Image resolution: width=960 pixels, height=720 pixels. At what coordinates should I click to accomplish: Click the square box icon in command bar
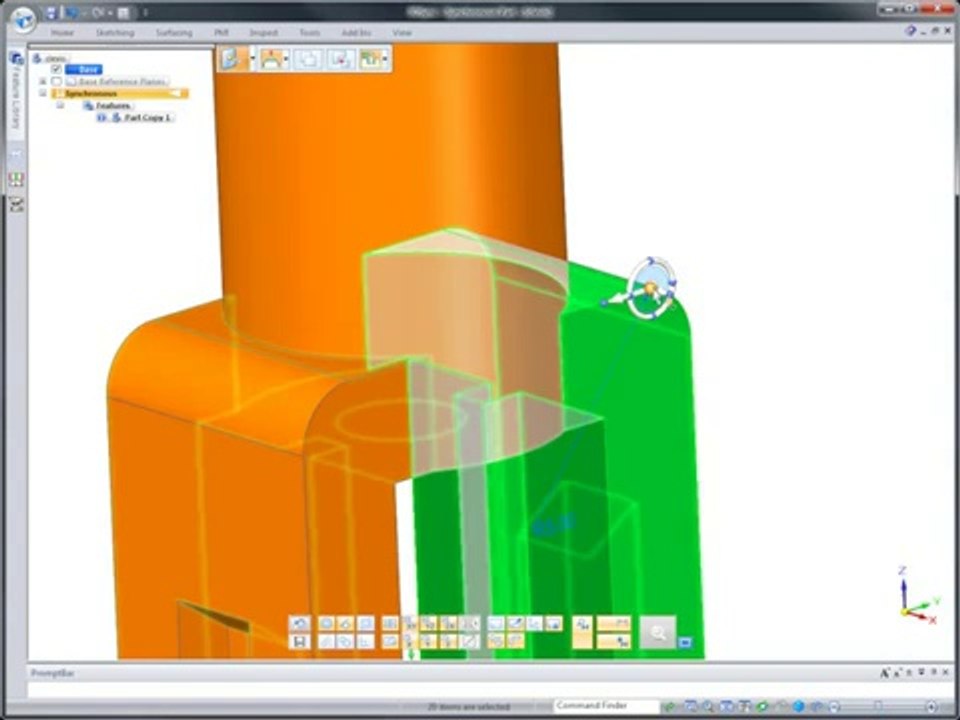coord(308,59)
